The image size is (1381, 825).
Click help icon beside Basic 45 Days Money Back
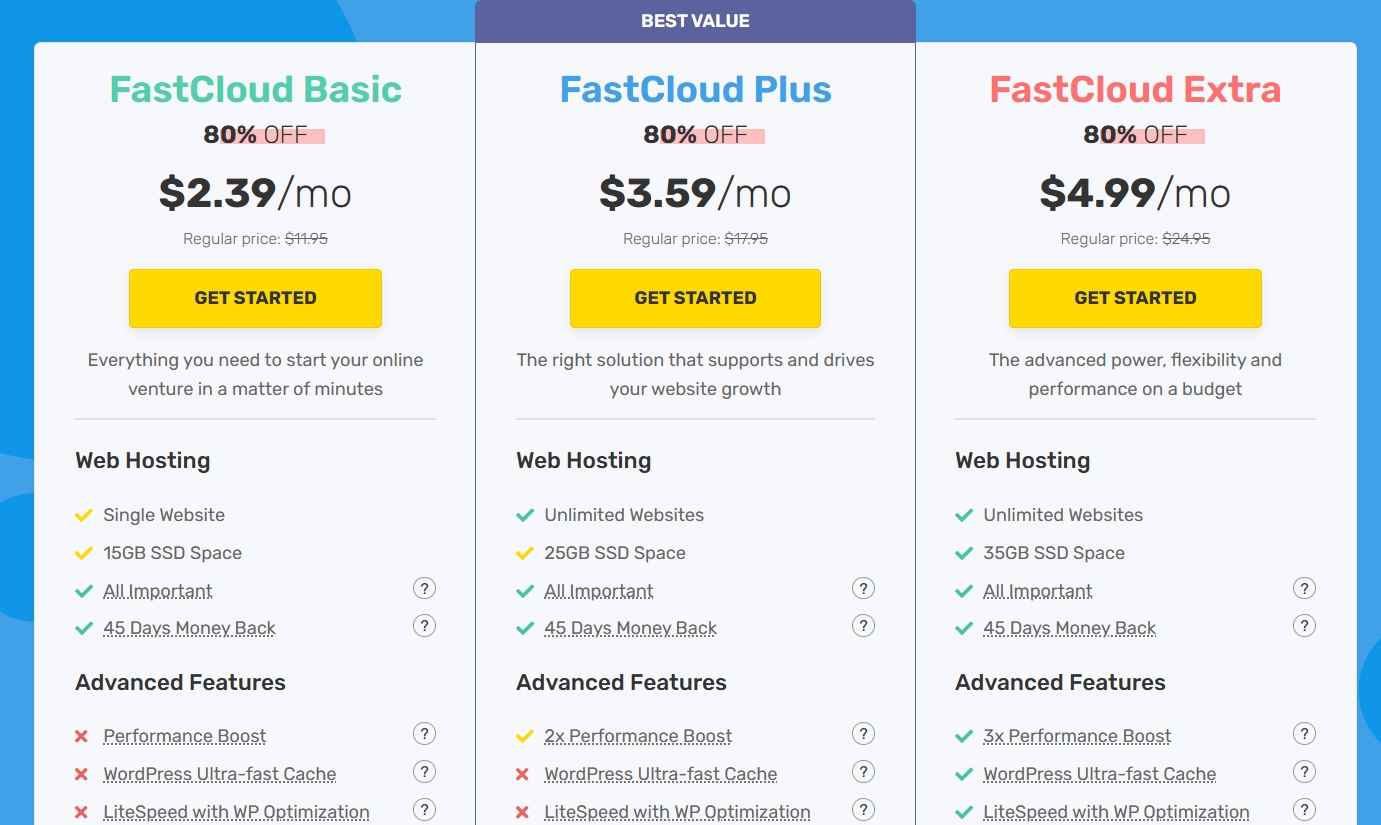pyautogui.click(x=424, y=626)
